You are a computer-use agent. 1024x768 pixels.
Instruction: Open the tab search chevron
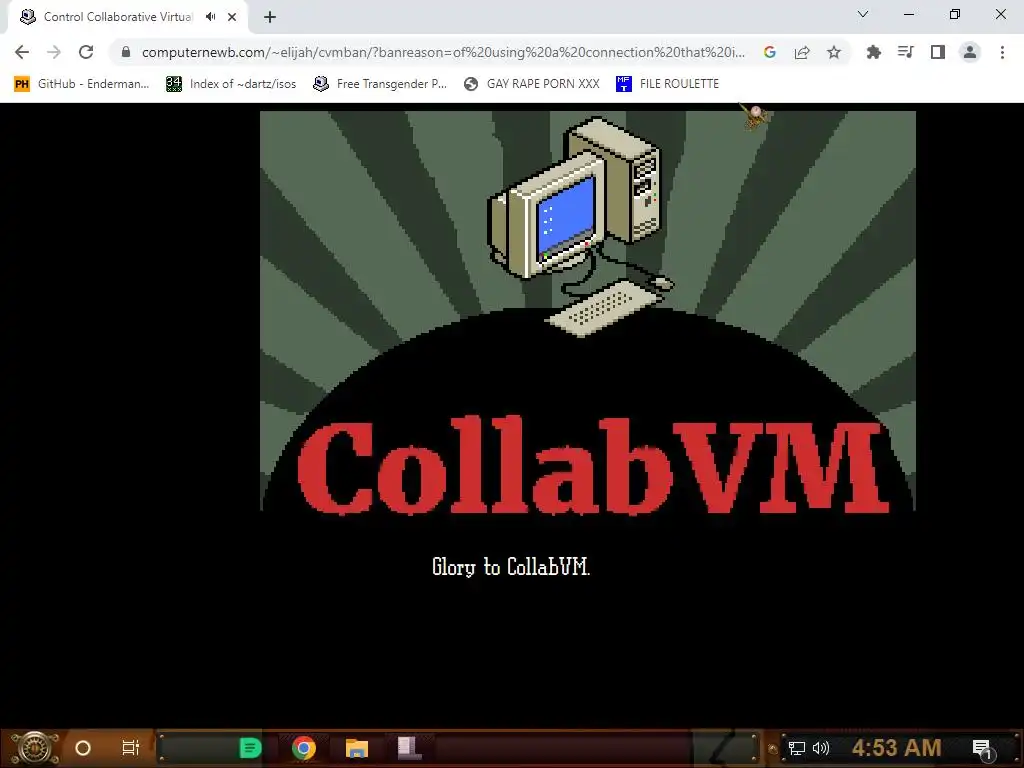[x=863, y=14]
